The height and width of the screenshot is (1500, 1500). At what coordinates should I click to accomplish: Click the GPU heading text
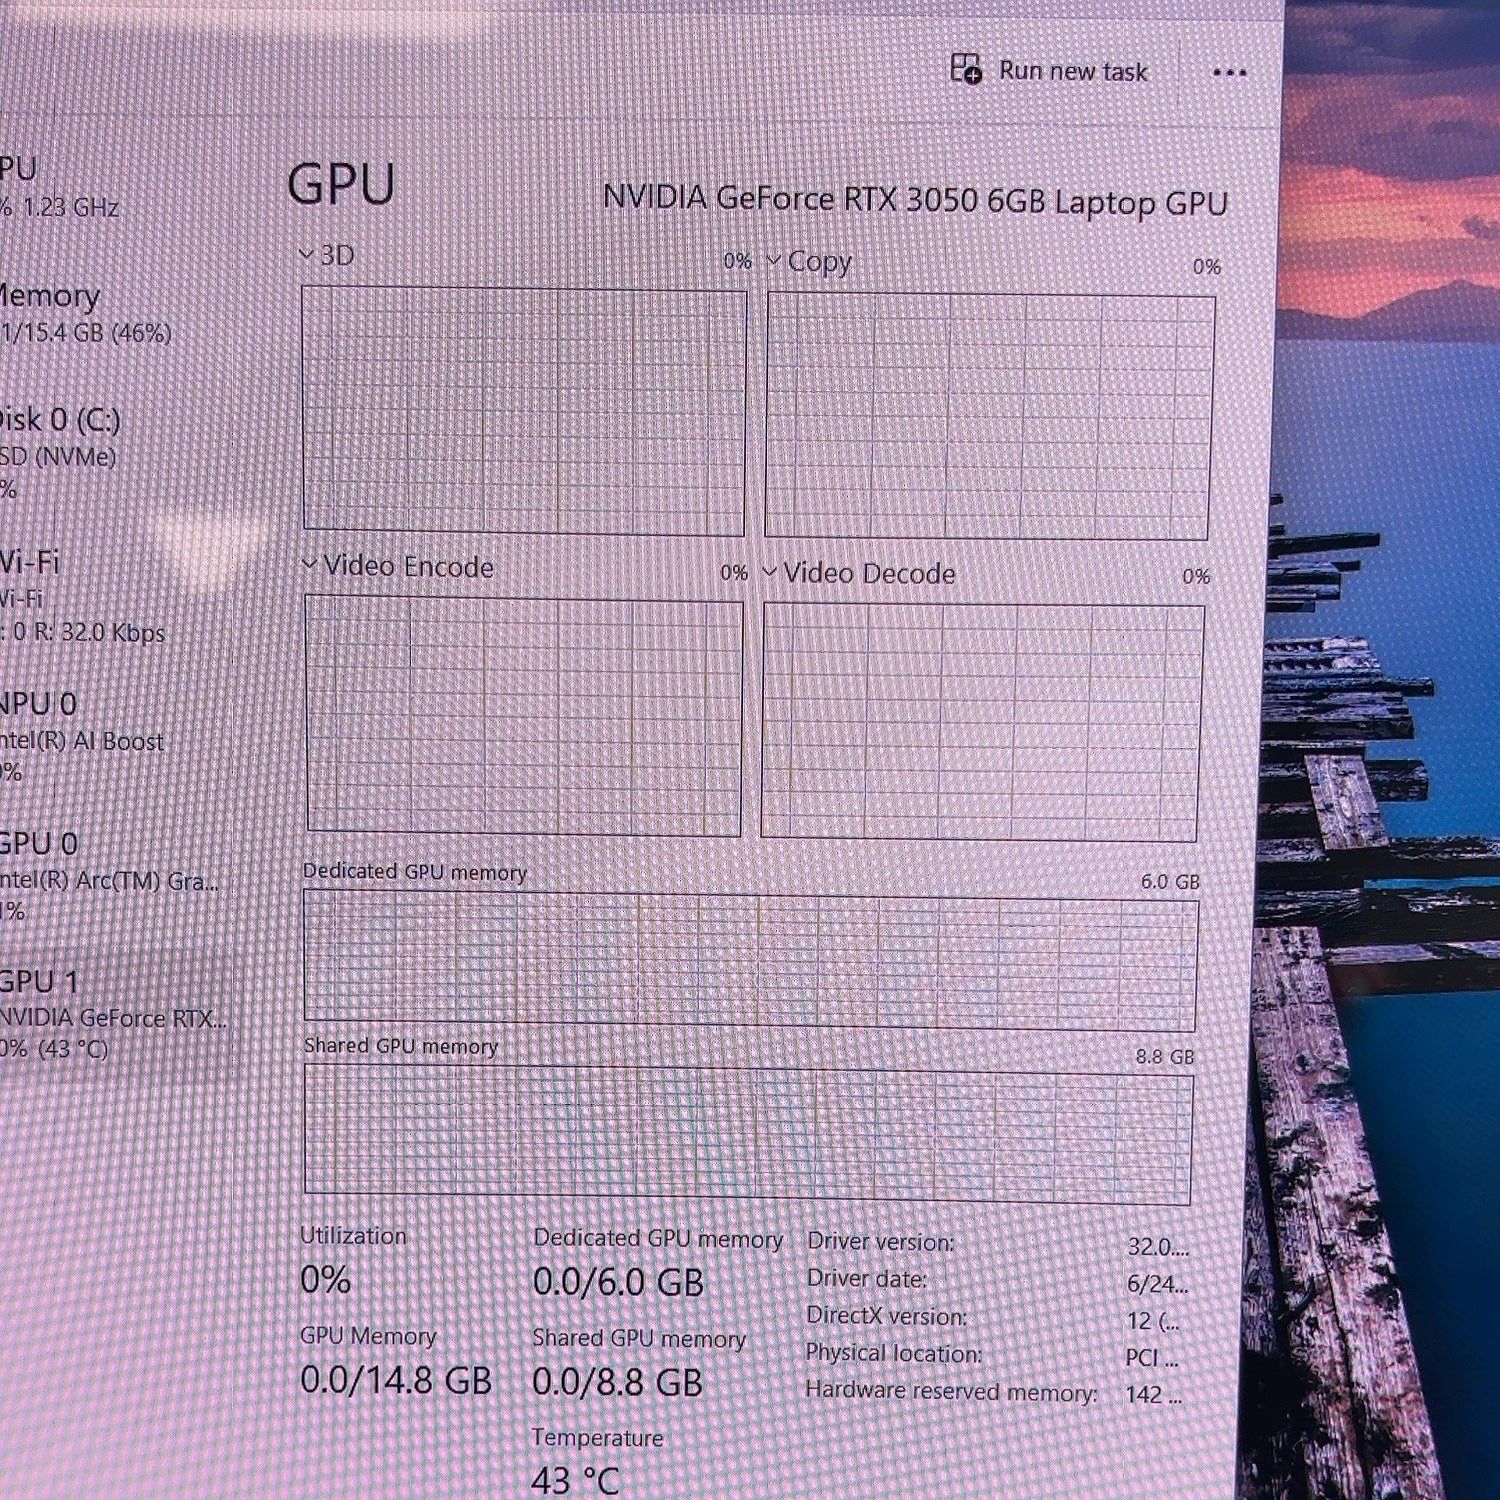(341, 185)
